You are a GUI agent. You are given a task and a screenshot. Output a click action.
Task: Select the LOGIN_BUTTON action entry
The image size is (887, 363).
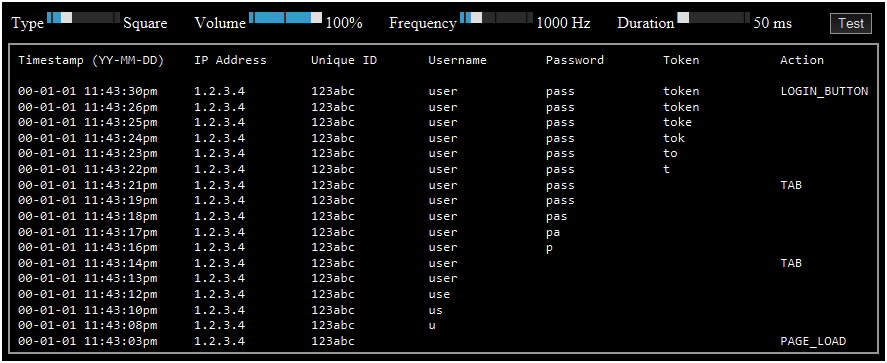(824, 92)
